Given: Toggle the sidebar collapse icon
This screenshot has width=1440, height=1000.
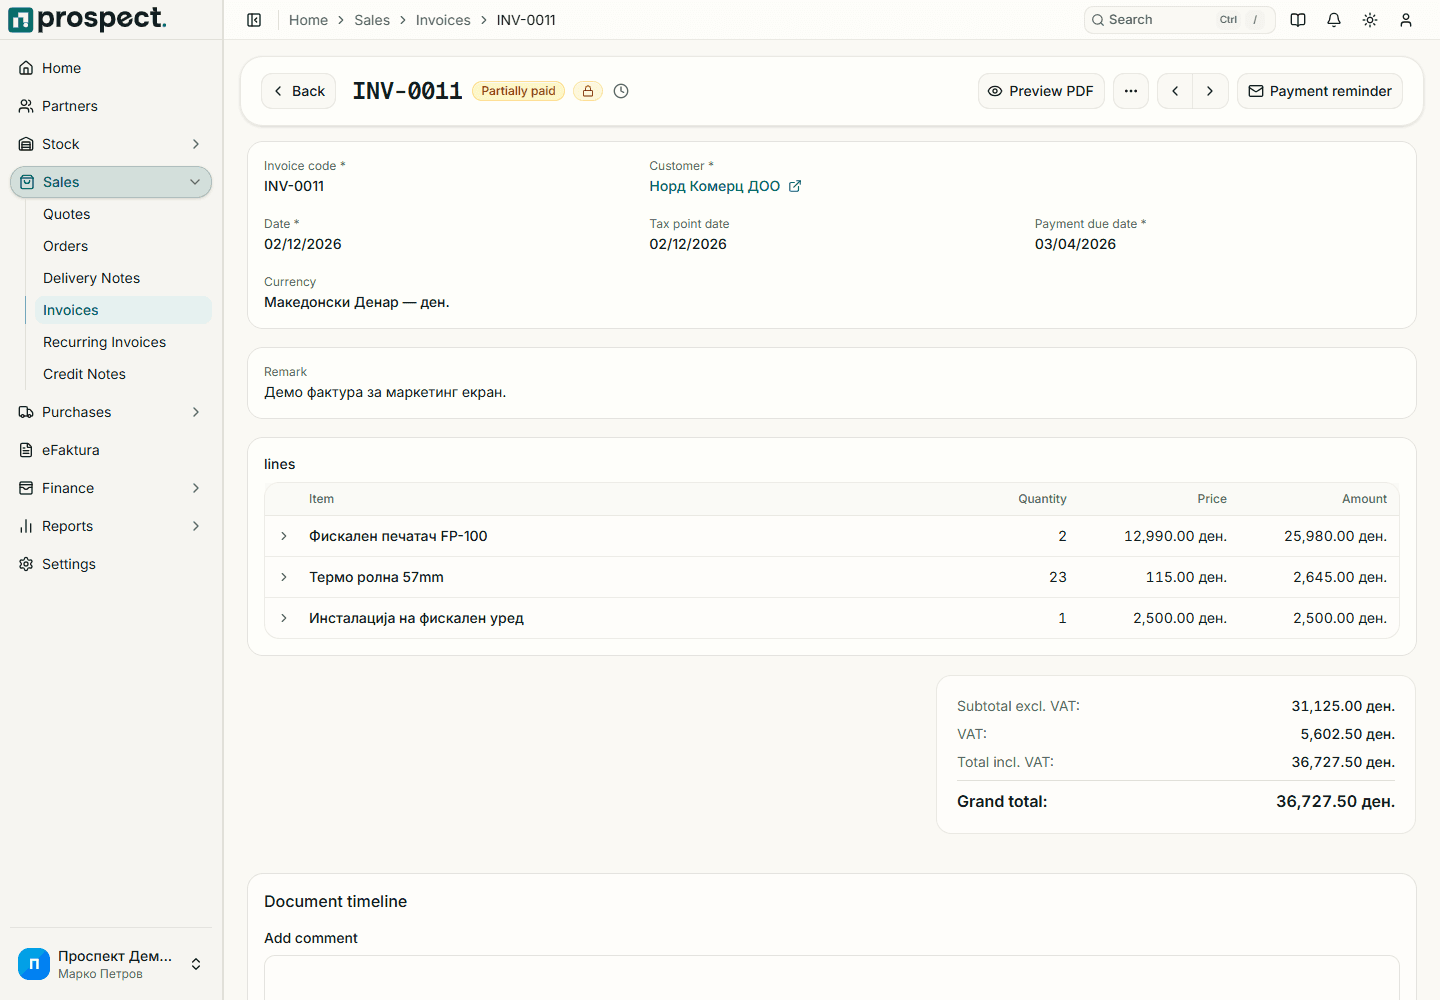Looking at the screenshot, I should 254,20.
